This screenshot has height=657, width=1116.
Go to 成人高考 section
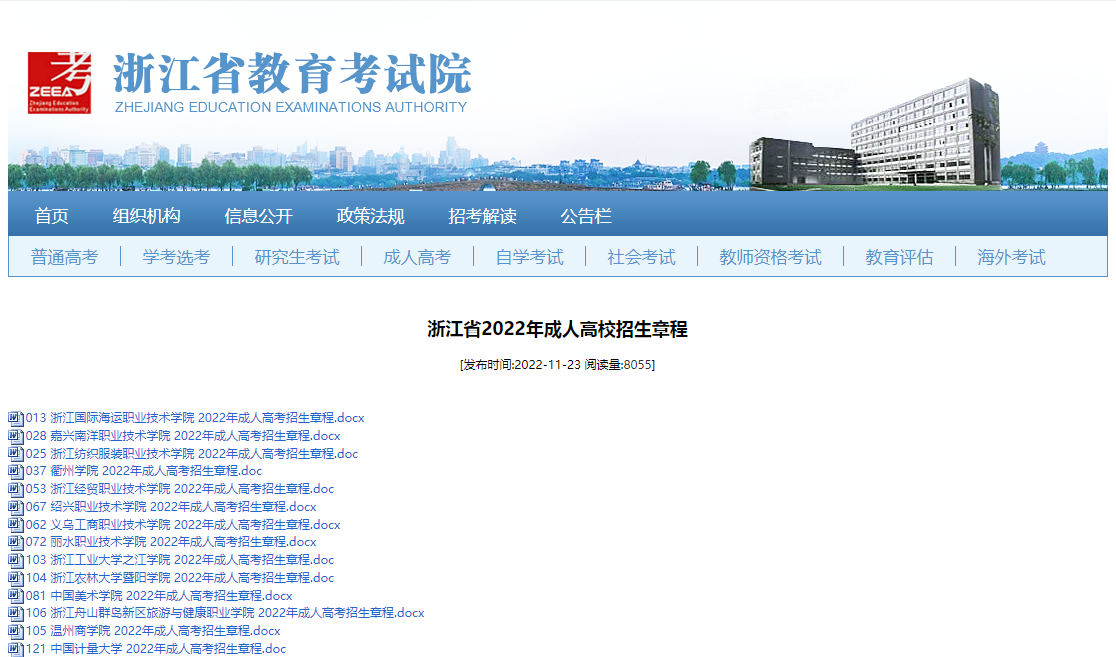[417, 257]
